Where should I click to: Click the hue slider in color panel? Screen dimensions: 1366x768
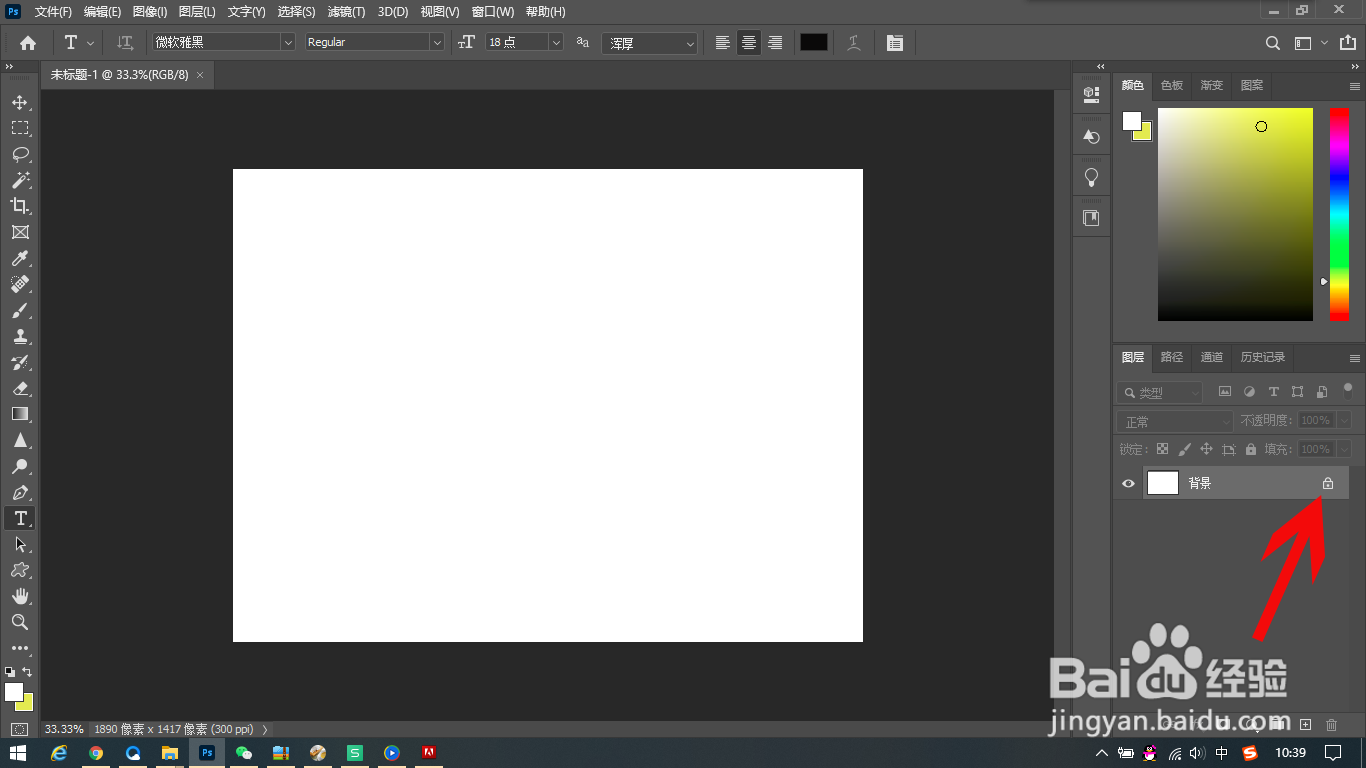[x=1339, y=214]
